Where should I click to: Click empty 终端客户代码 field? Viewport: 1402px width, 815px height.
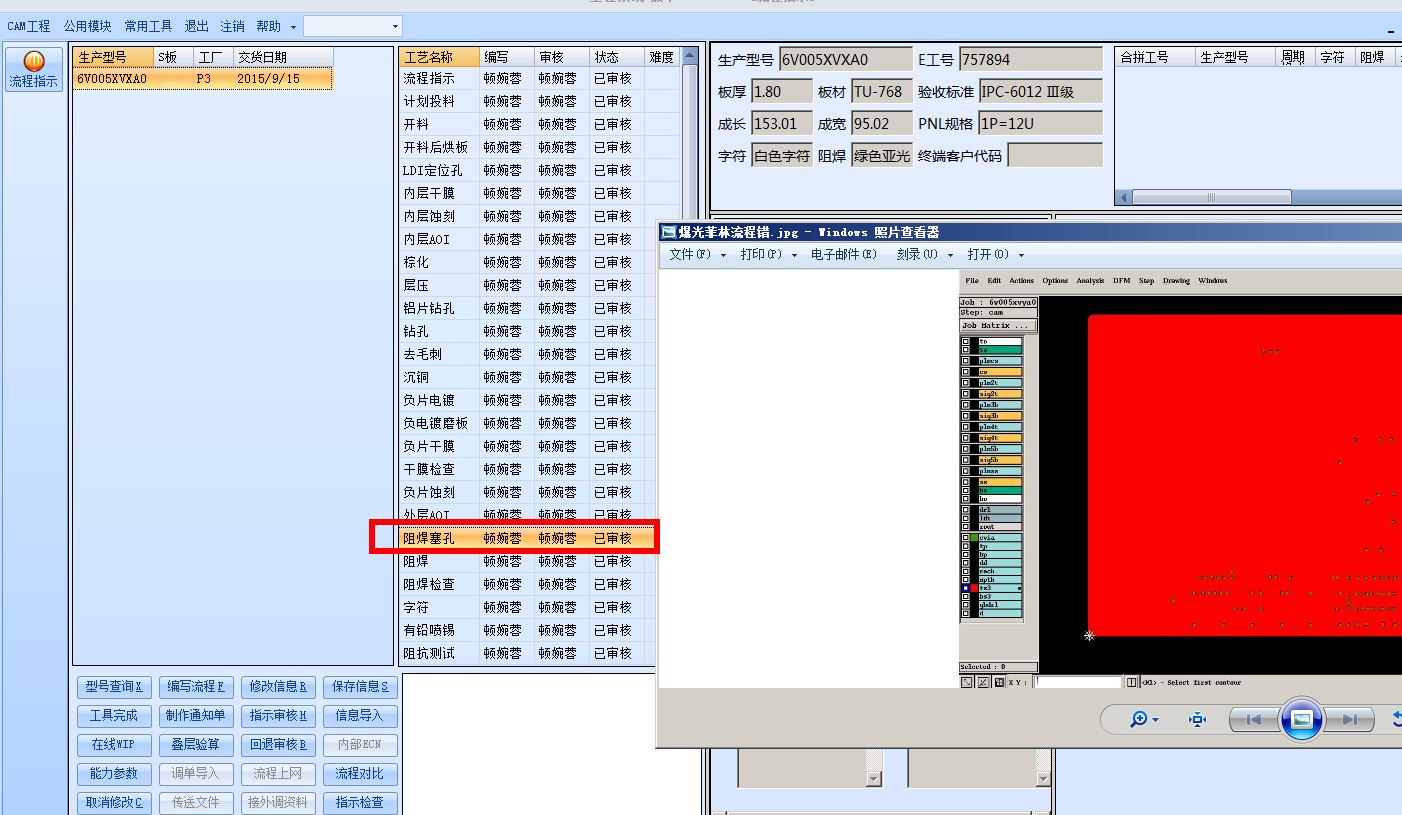coord(1055,155)
